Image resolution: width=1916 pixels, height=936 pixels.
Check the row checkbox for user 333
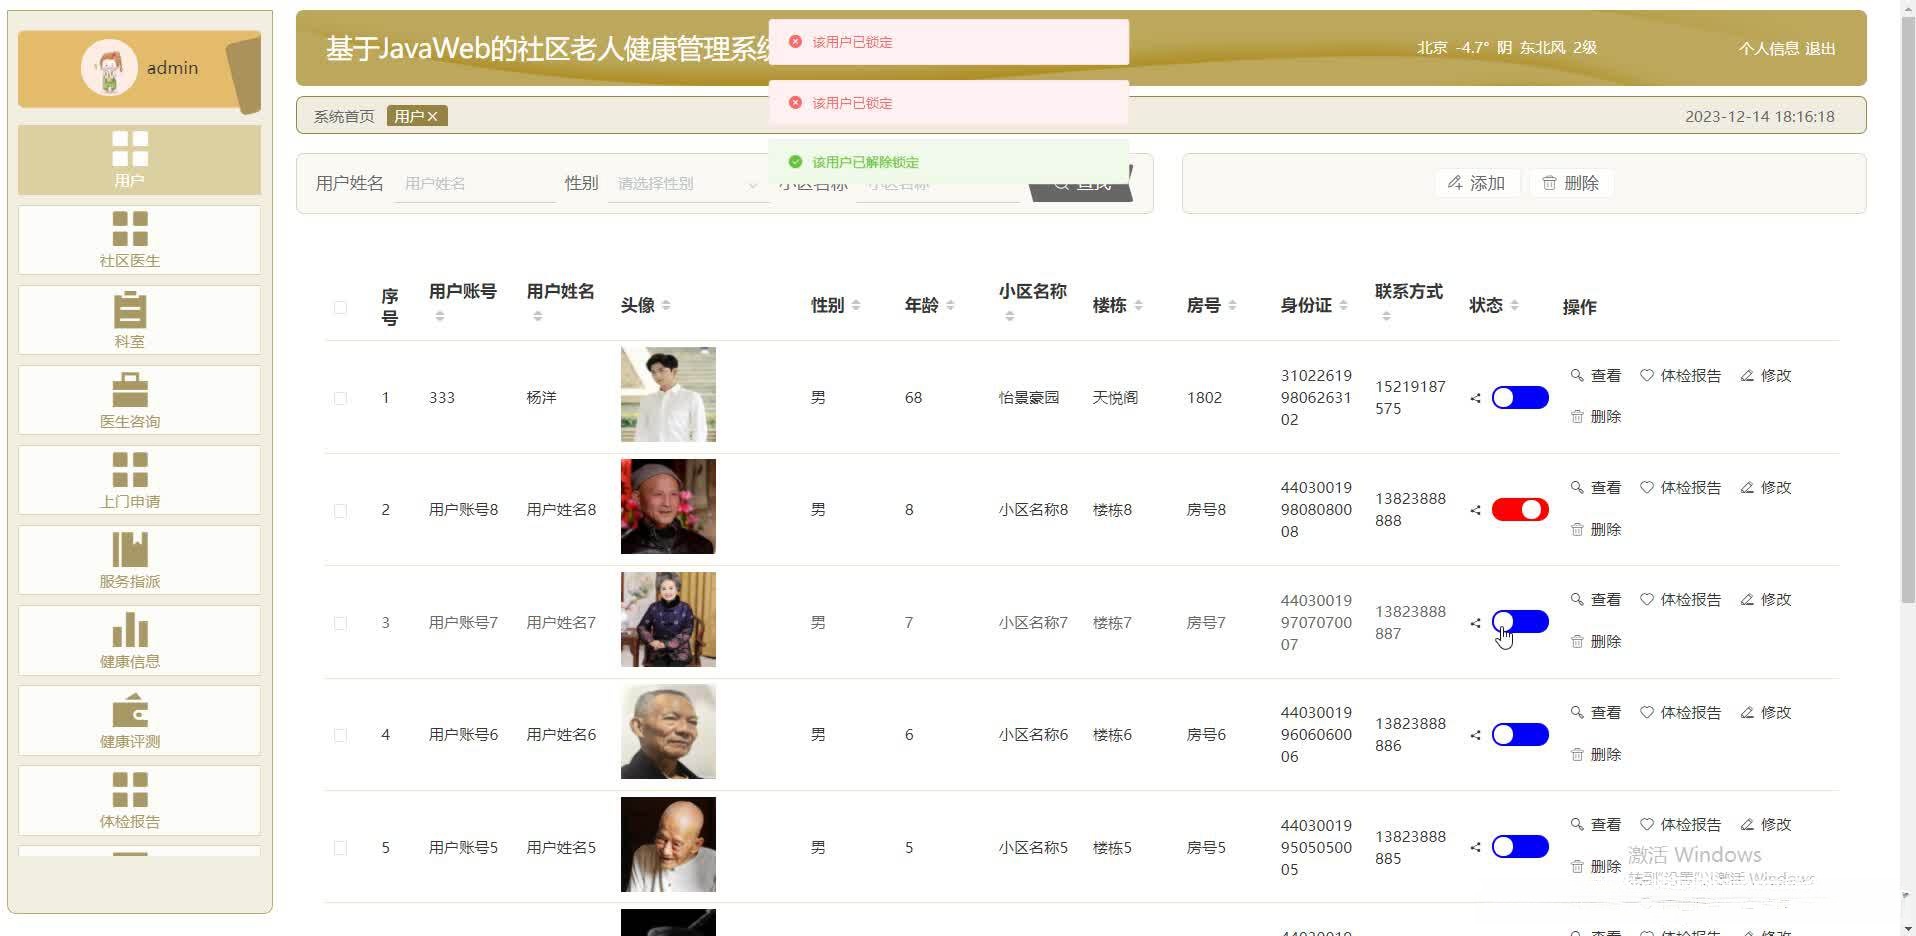pos(340,397)
